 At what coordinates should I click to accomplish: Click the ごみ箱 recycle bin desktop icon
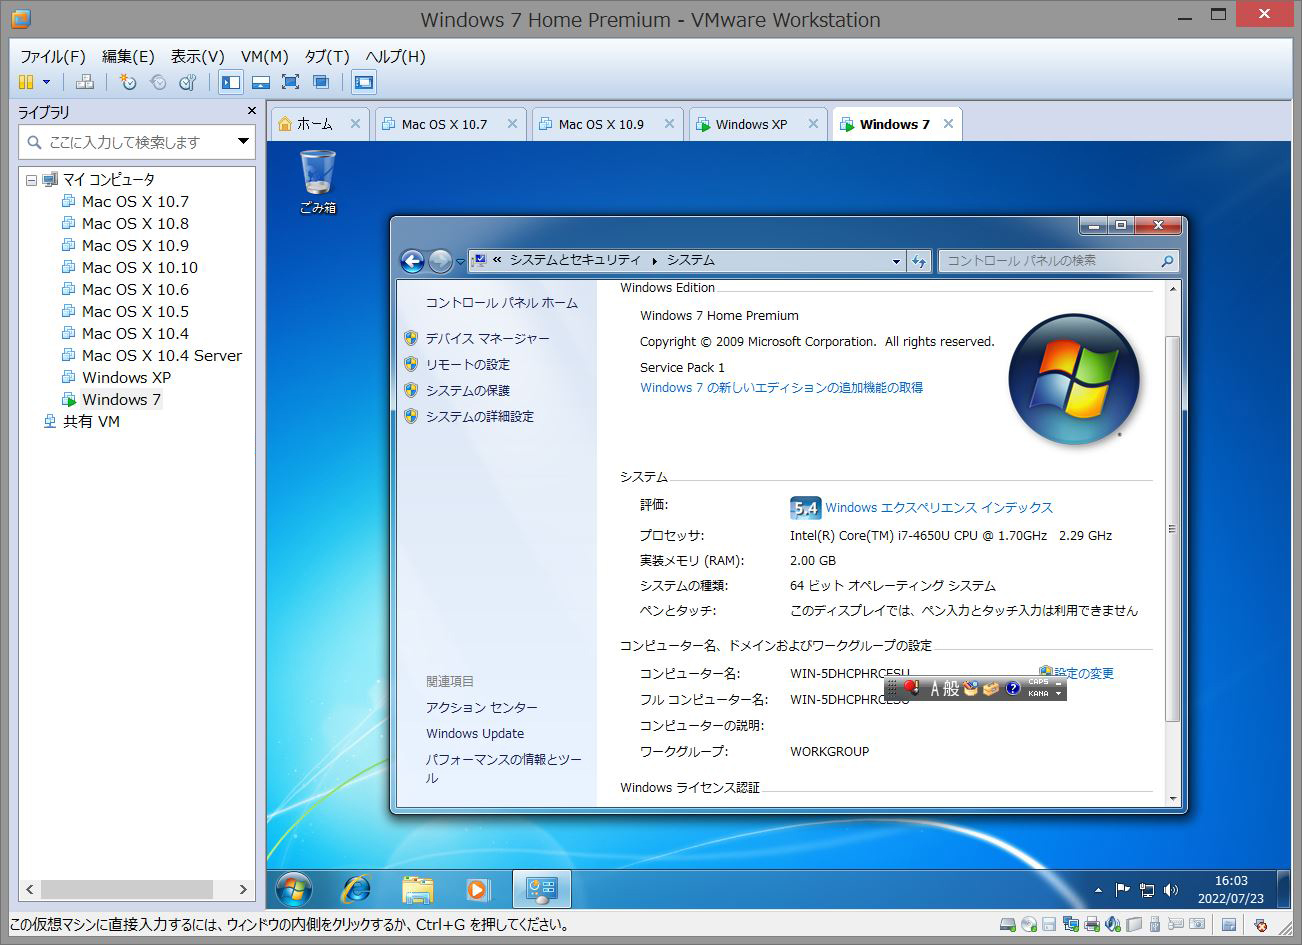click(318, 182)
